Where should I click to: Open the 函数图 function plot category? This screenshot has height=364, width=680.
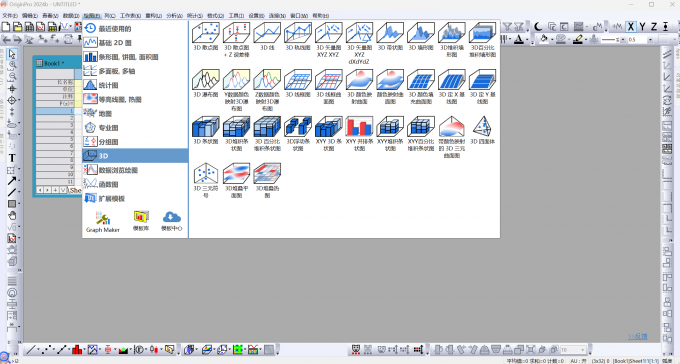click(x=135, y=184)
